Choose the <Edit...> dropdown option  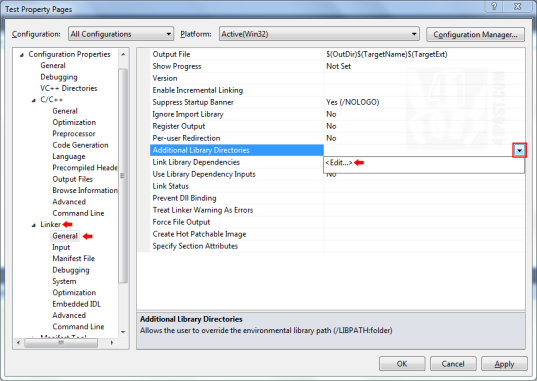(339, 163)
